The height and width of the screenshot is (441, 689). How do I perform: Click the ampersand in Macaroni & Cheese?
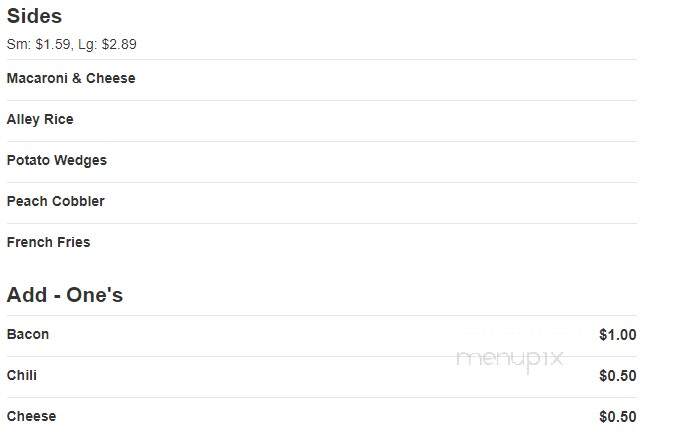pos(77,78)
